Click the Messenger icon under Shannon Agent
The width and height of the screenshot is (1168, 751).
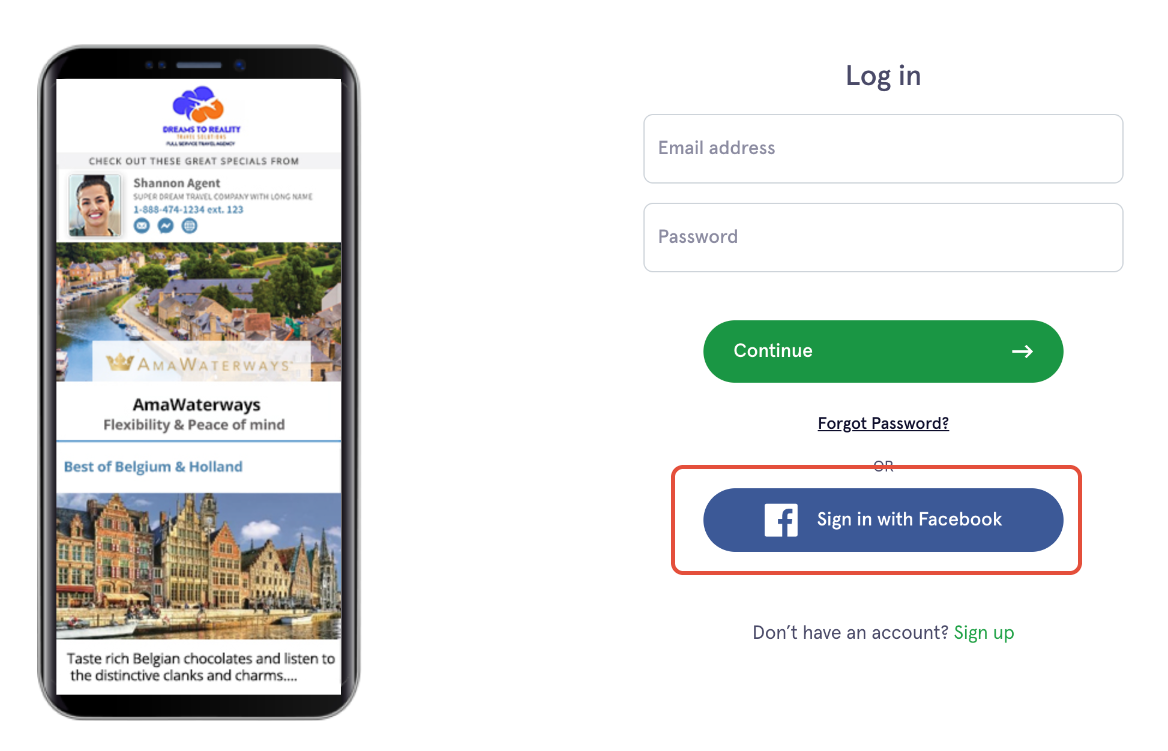(165, 226)
